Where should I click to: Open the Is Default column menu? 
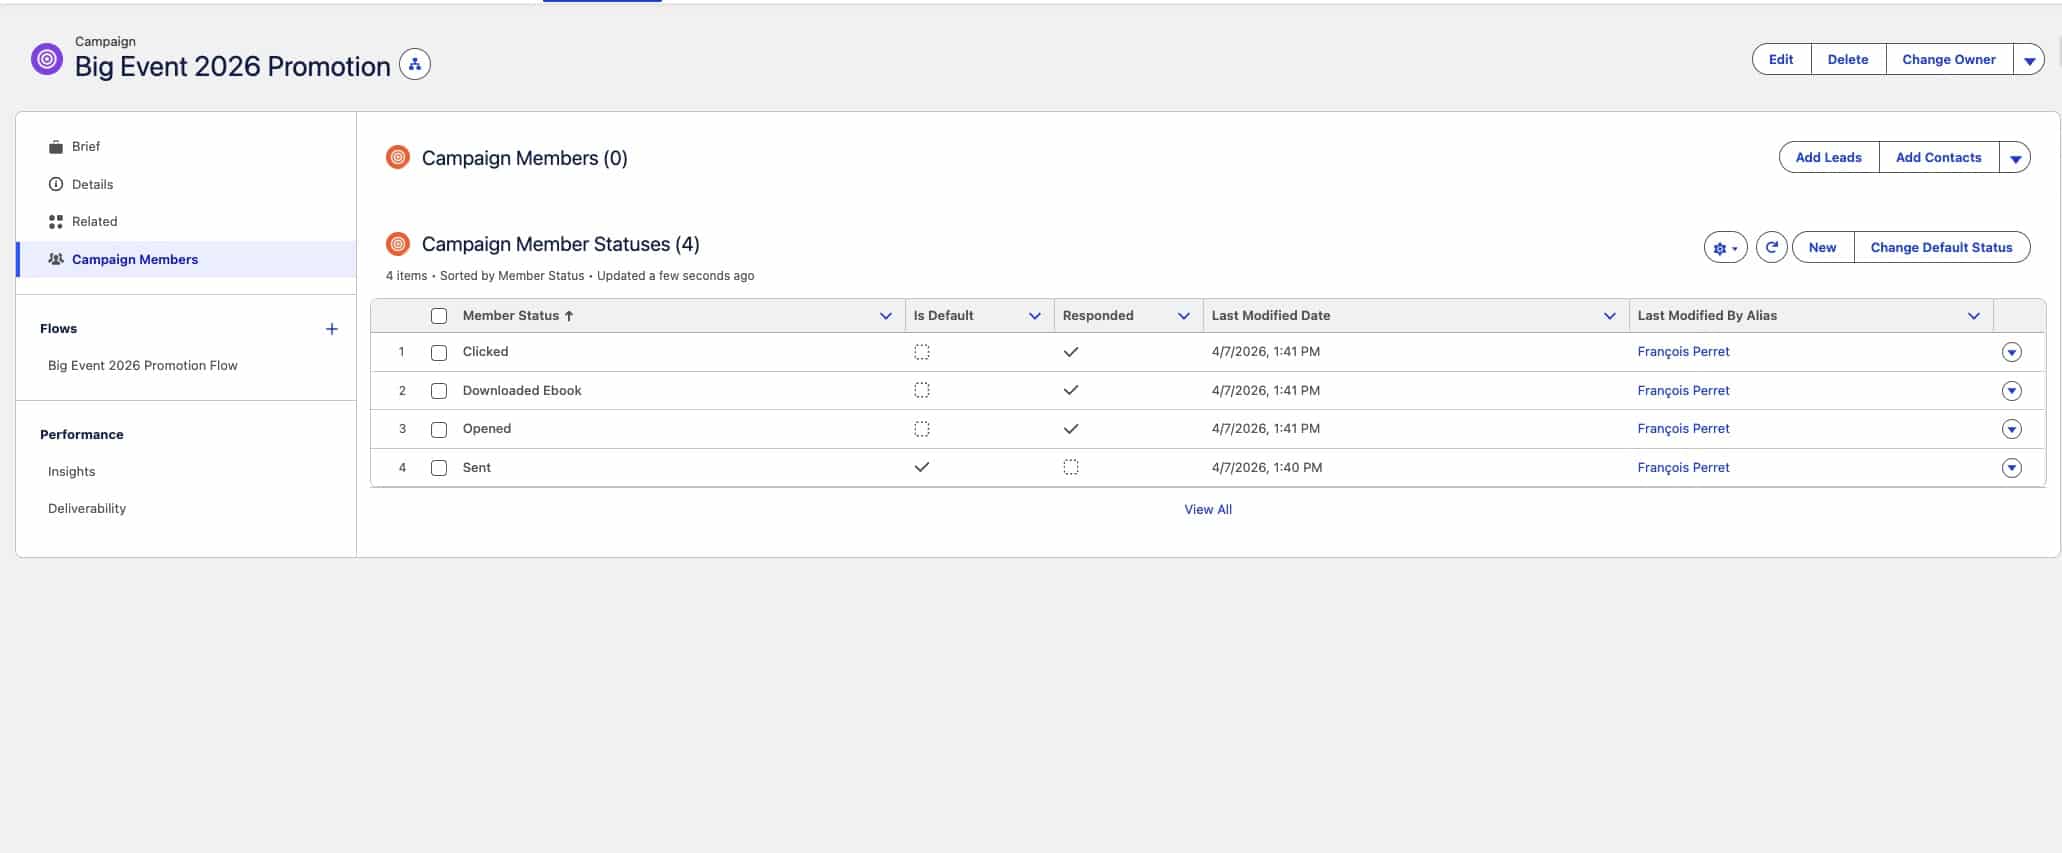coord(1034,316)
